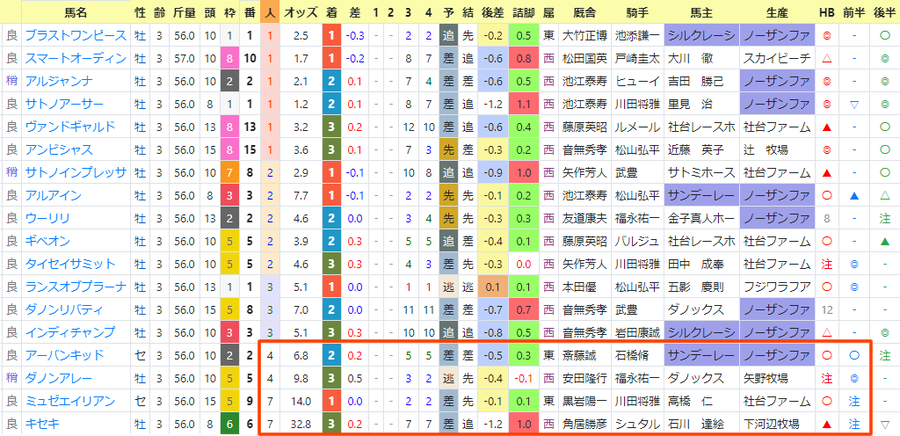Click the ウーリリ horse name
This screenshot has height=436, width=900.
47,219
